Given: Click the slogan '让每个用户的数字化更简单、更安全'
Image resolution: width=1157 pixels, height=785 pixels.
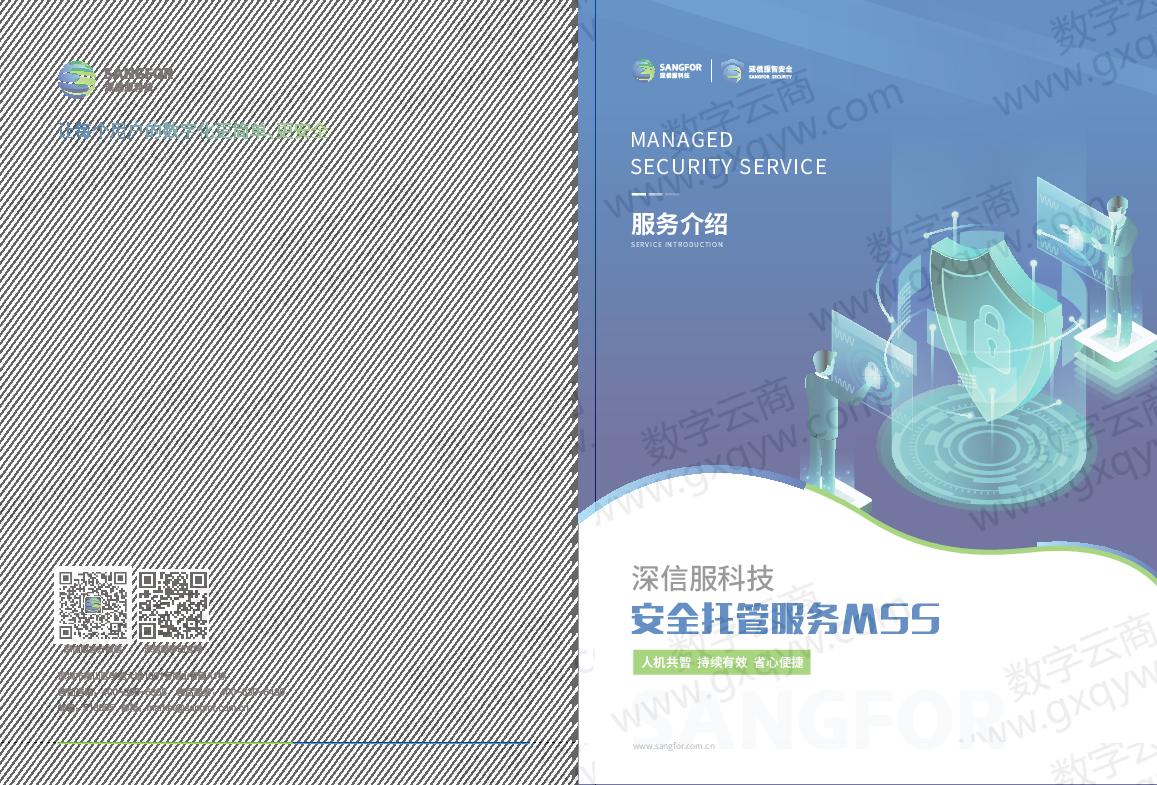Looking at the screenshot, I should click(x=193, y=131).
